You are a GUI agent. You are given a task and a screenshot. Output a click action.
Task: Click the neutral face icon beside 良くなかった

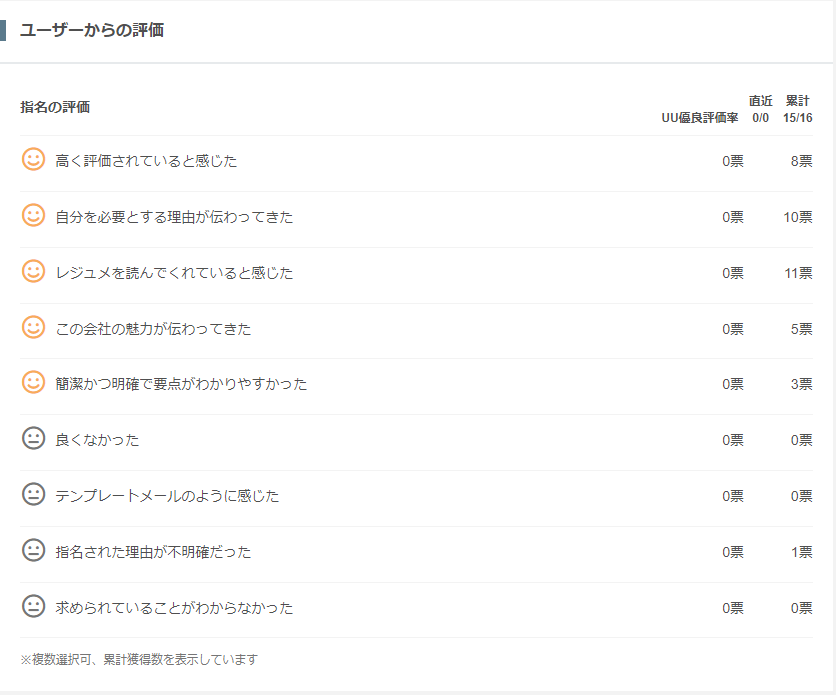coord(33,438)
